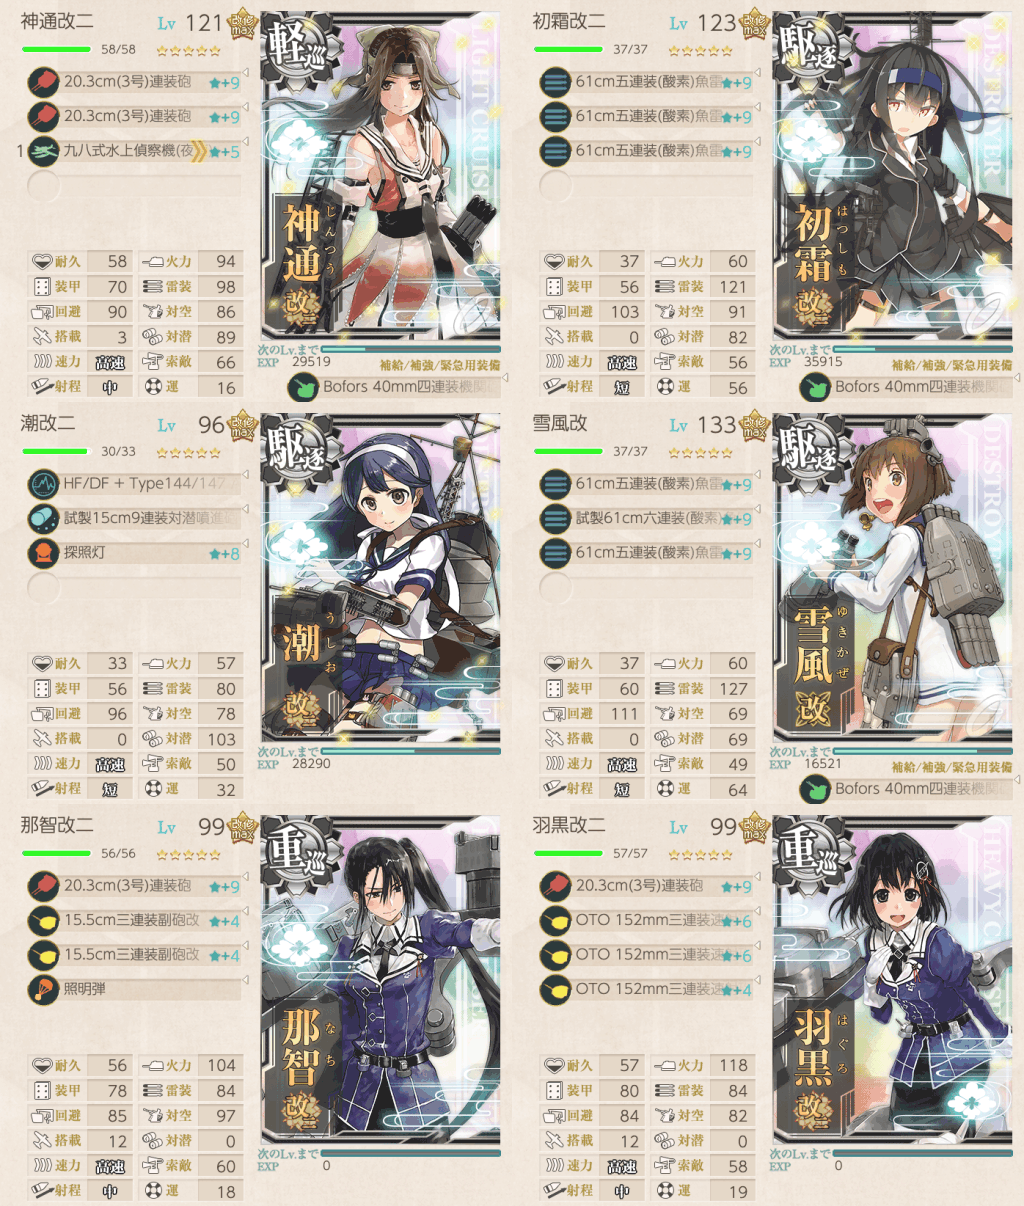Click the 補給/補強/緊急用装備 label under Jintsu

(440, 365)
